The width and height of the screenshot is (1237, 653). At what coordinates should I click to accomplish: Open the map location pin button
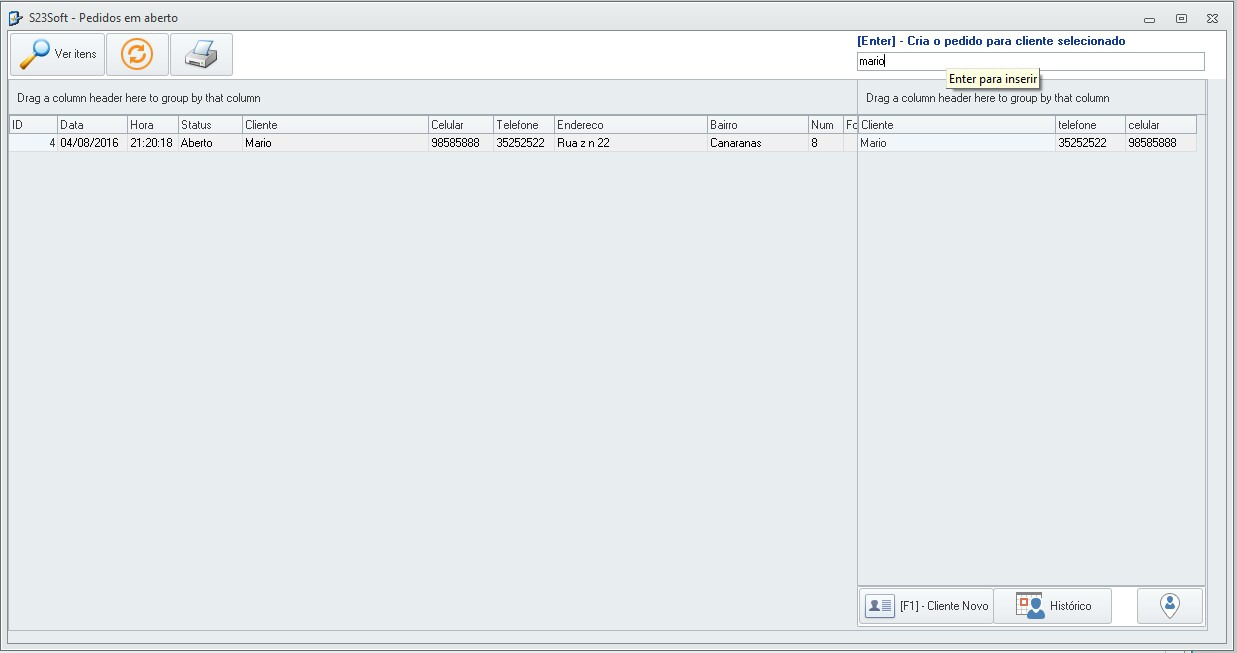tap(1169, 606)
